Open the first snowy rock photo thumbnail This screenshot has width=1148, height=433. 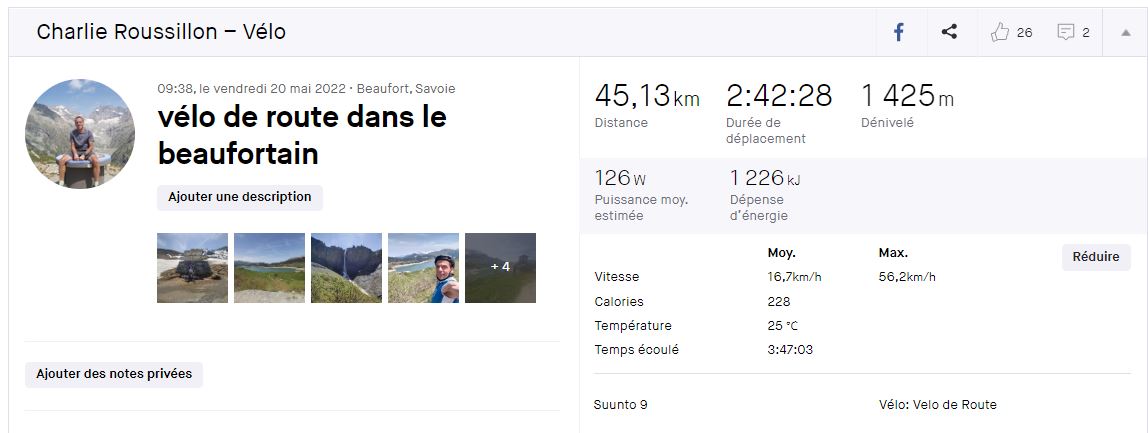(x=193, y=268)
